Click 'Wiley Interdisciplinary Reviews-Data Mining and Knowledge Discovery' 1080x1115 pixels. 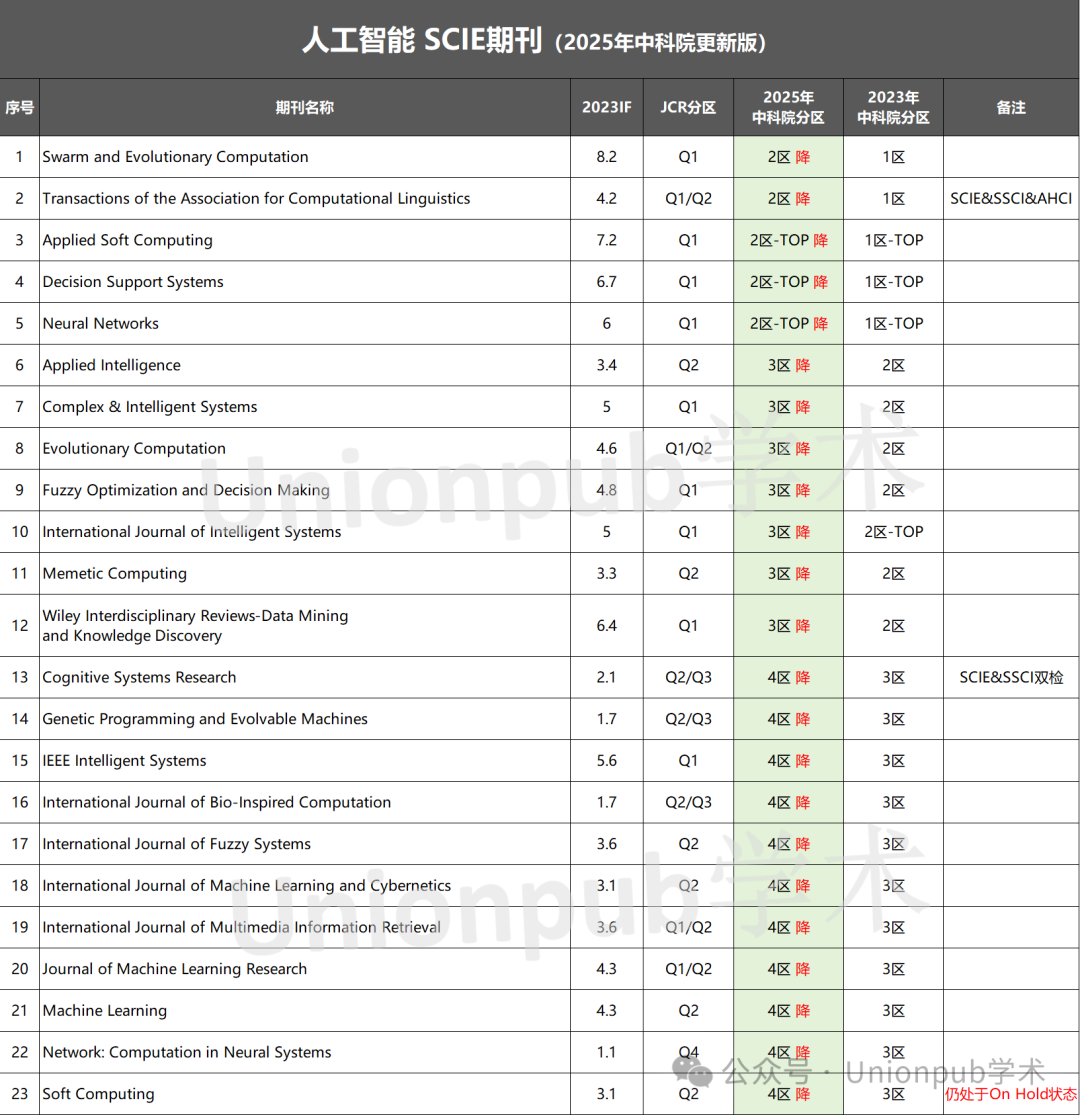[195, 625]
